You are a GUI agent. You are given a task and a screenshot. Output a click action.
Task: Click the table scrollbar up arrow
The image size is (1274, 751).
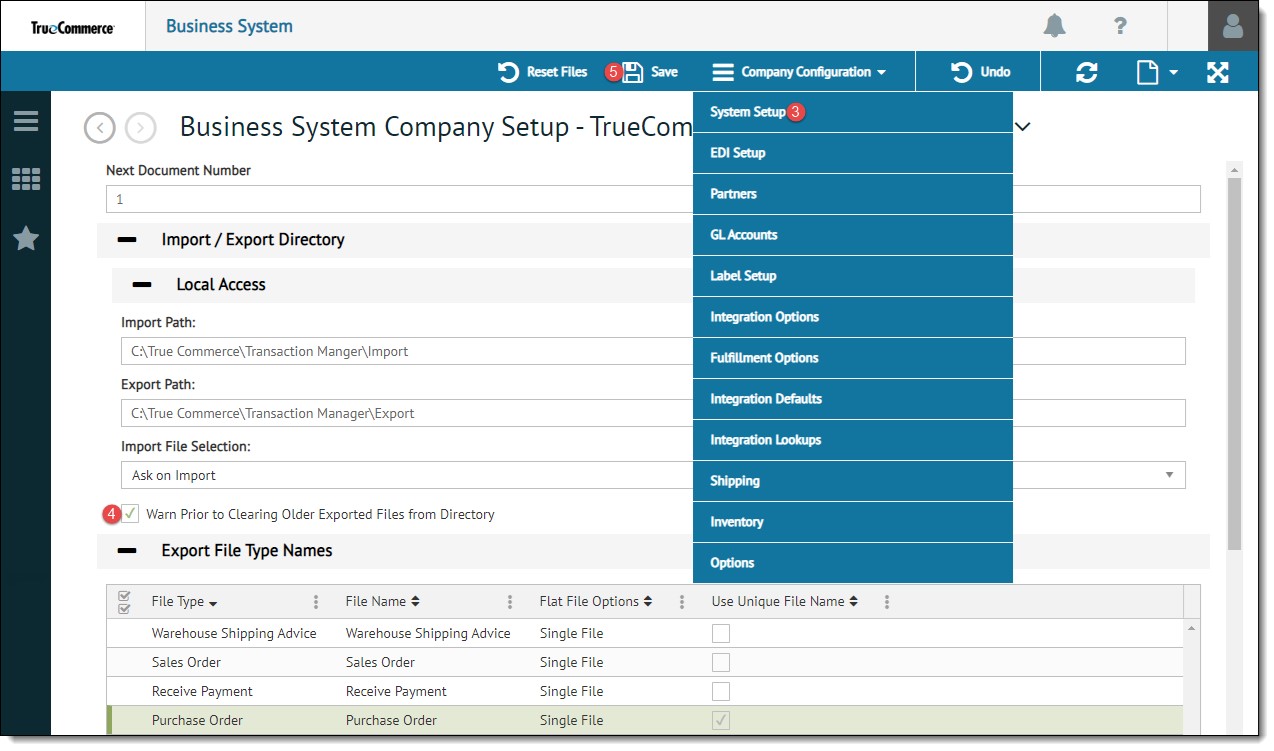point(1190,628)
